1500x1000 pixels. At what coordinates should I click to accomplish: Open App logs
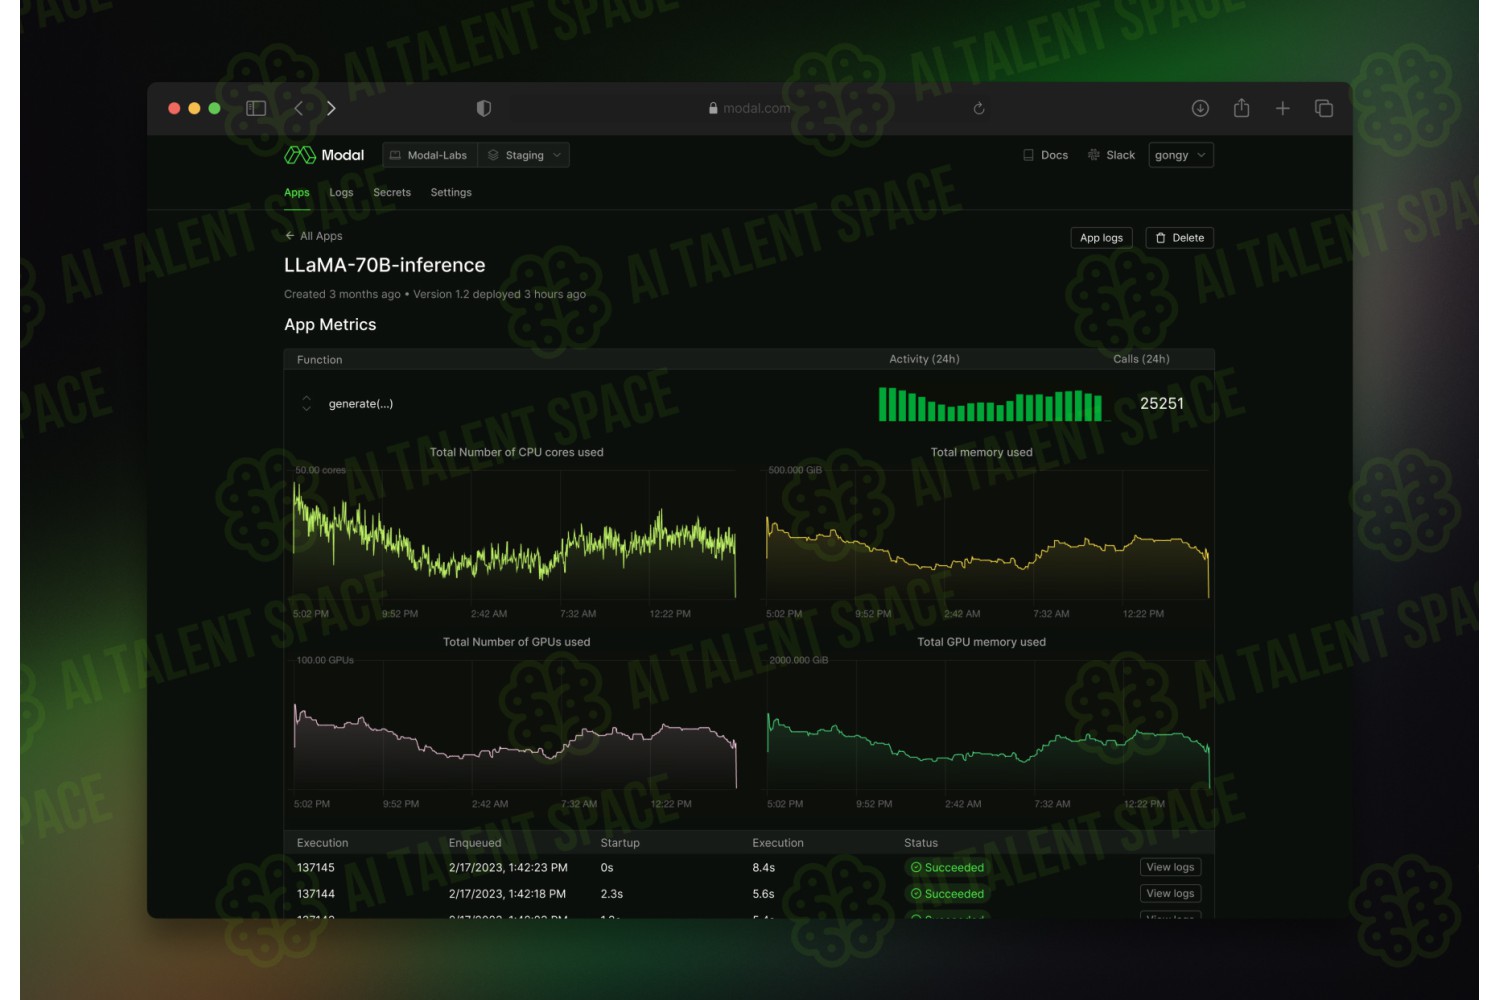coord(1101,238)
